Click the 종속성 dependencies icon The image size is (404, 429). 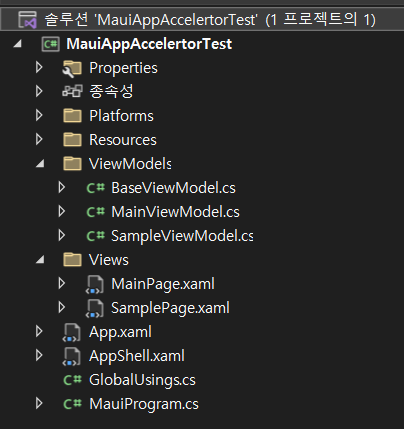coord(72,91)
